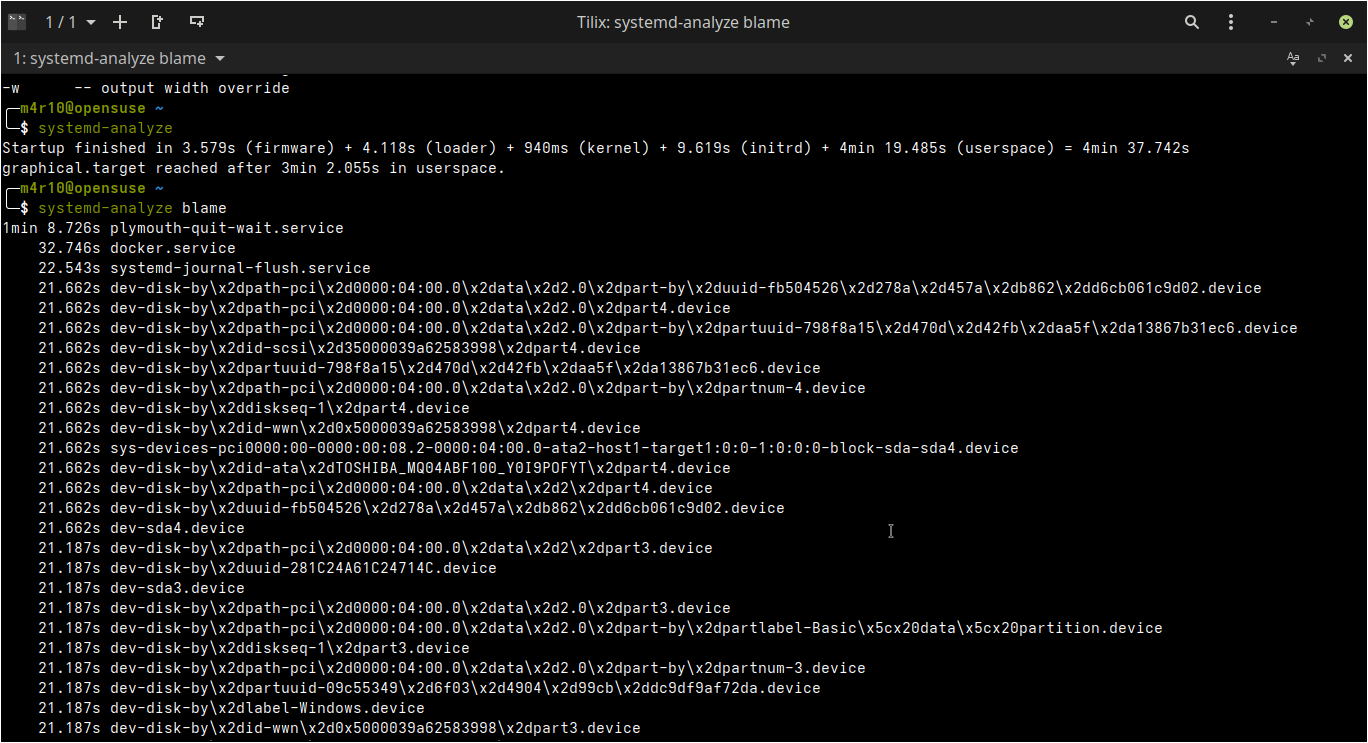Click the x2ddiskseq-1 x2dpart3.device line

click(x=254, y=648)
